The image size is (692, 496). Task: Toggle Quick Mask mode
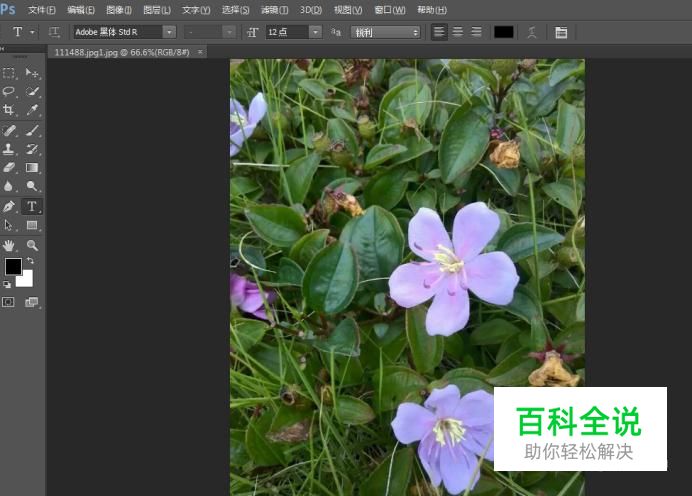8,302
